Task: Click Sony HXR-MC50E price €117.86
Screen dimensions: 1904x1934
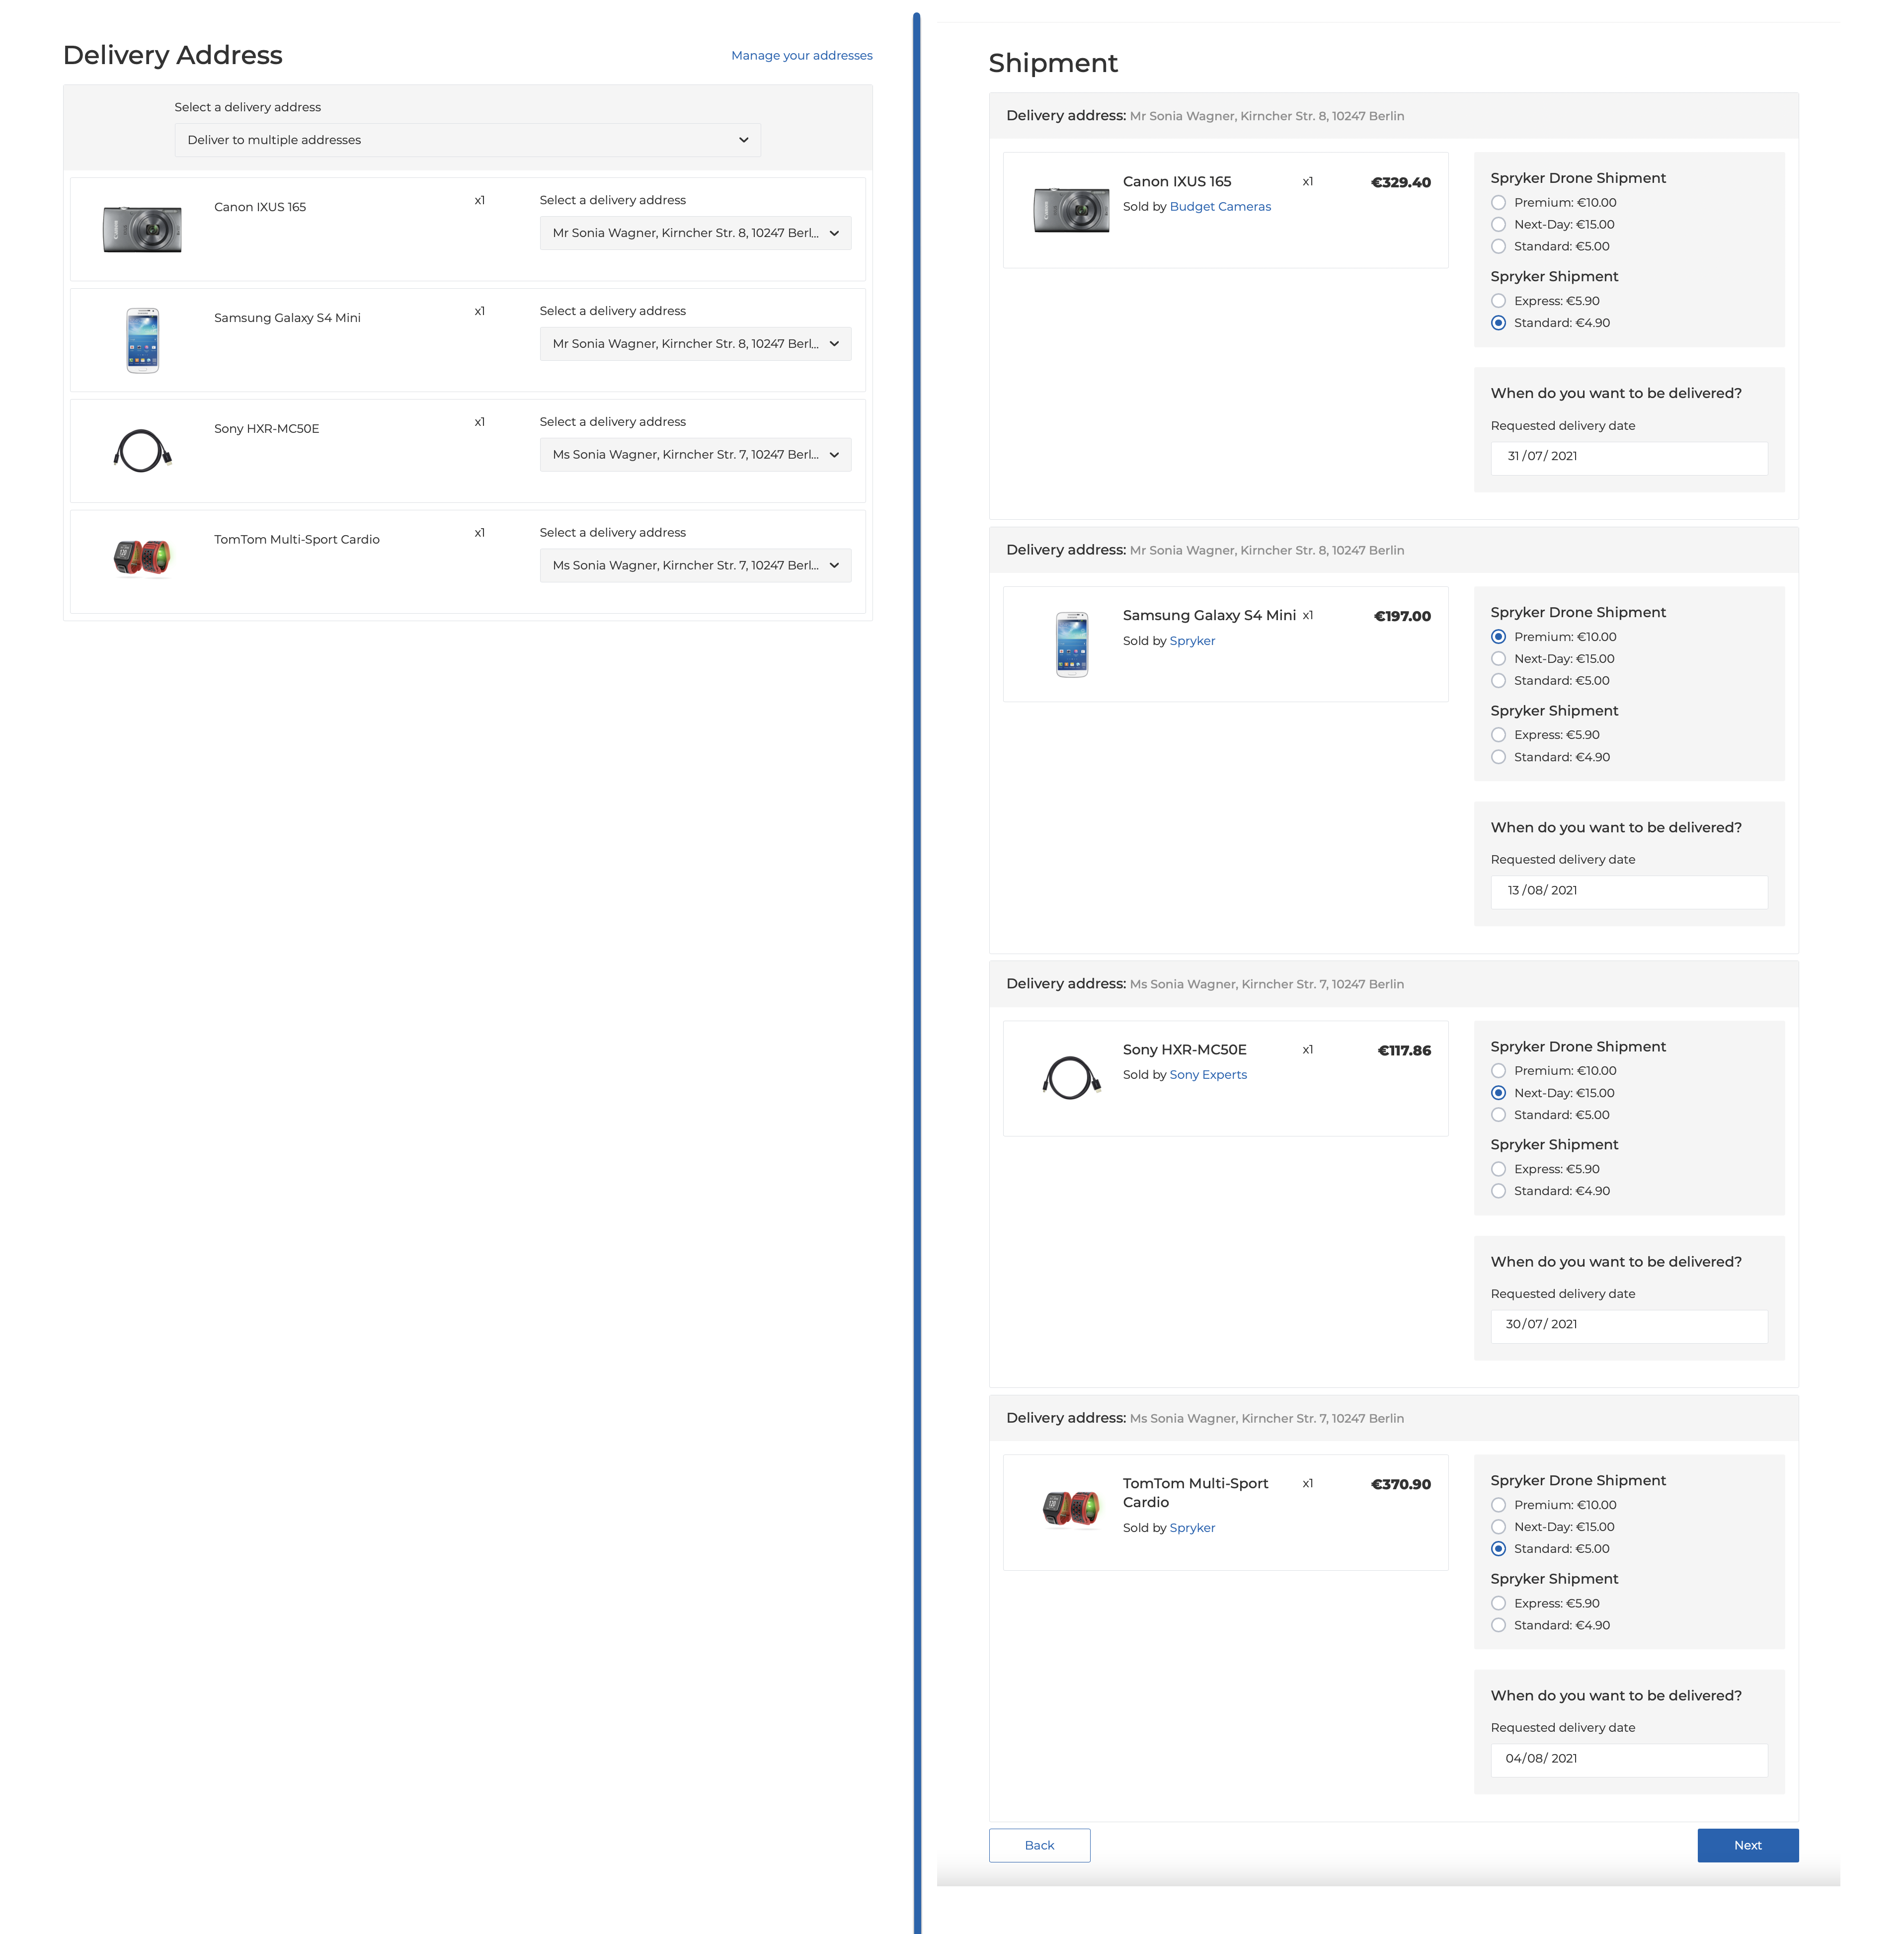Action: click(x=1404, y=1050)
